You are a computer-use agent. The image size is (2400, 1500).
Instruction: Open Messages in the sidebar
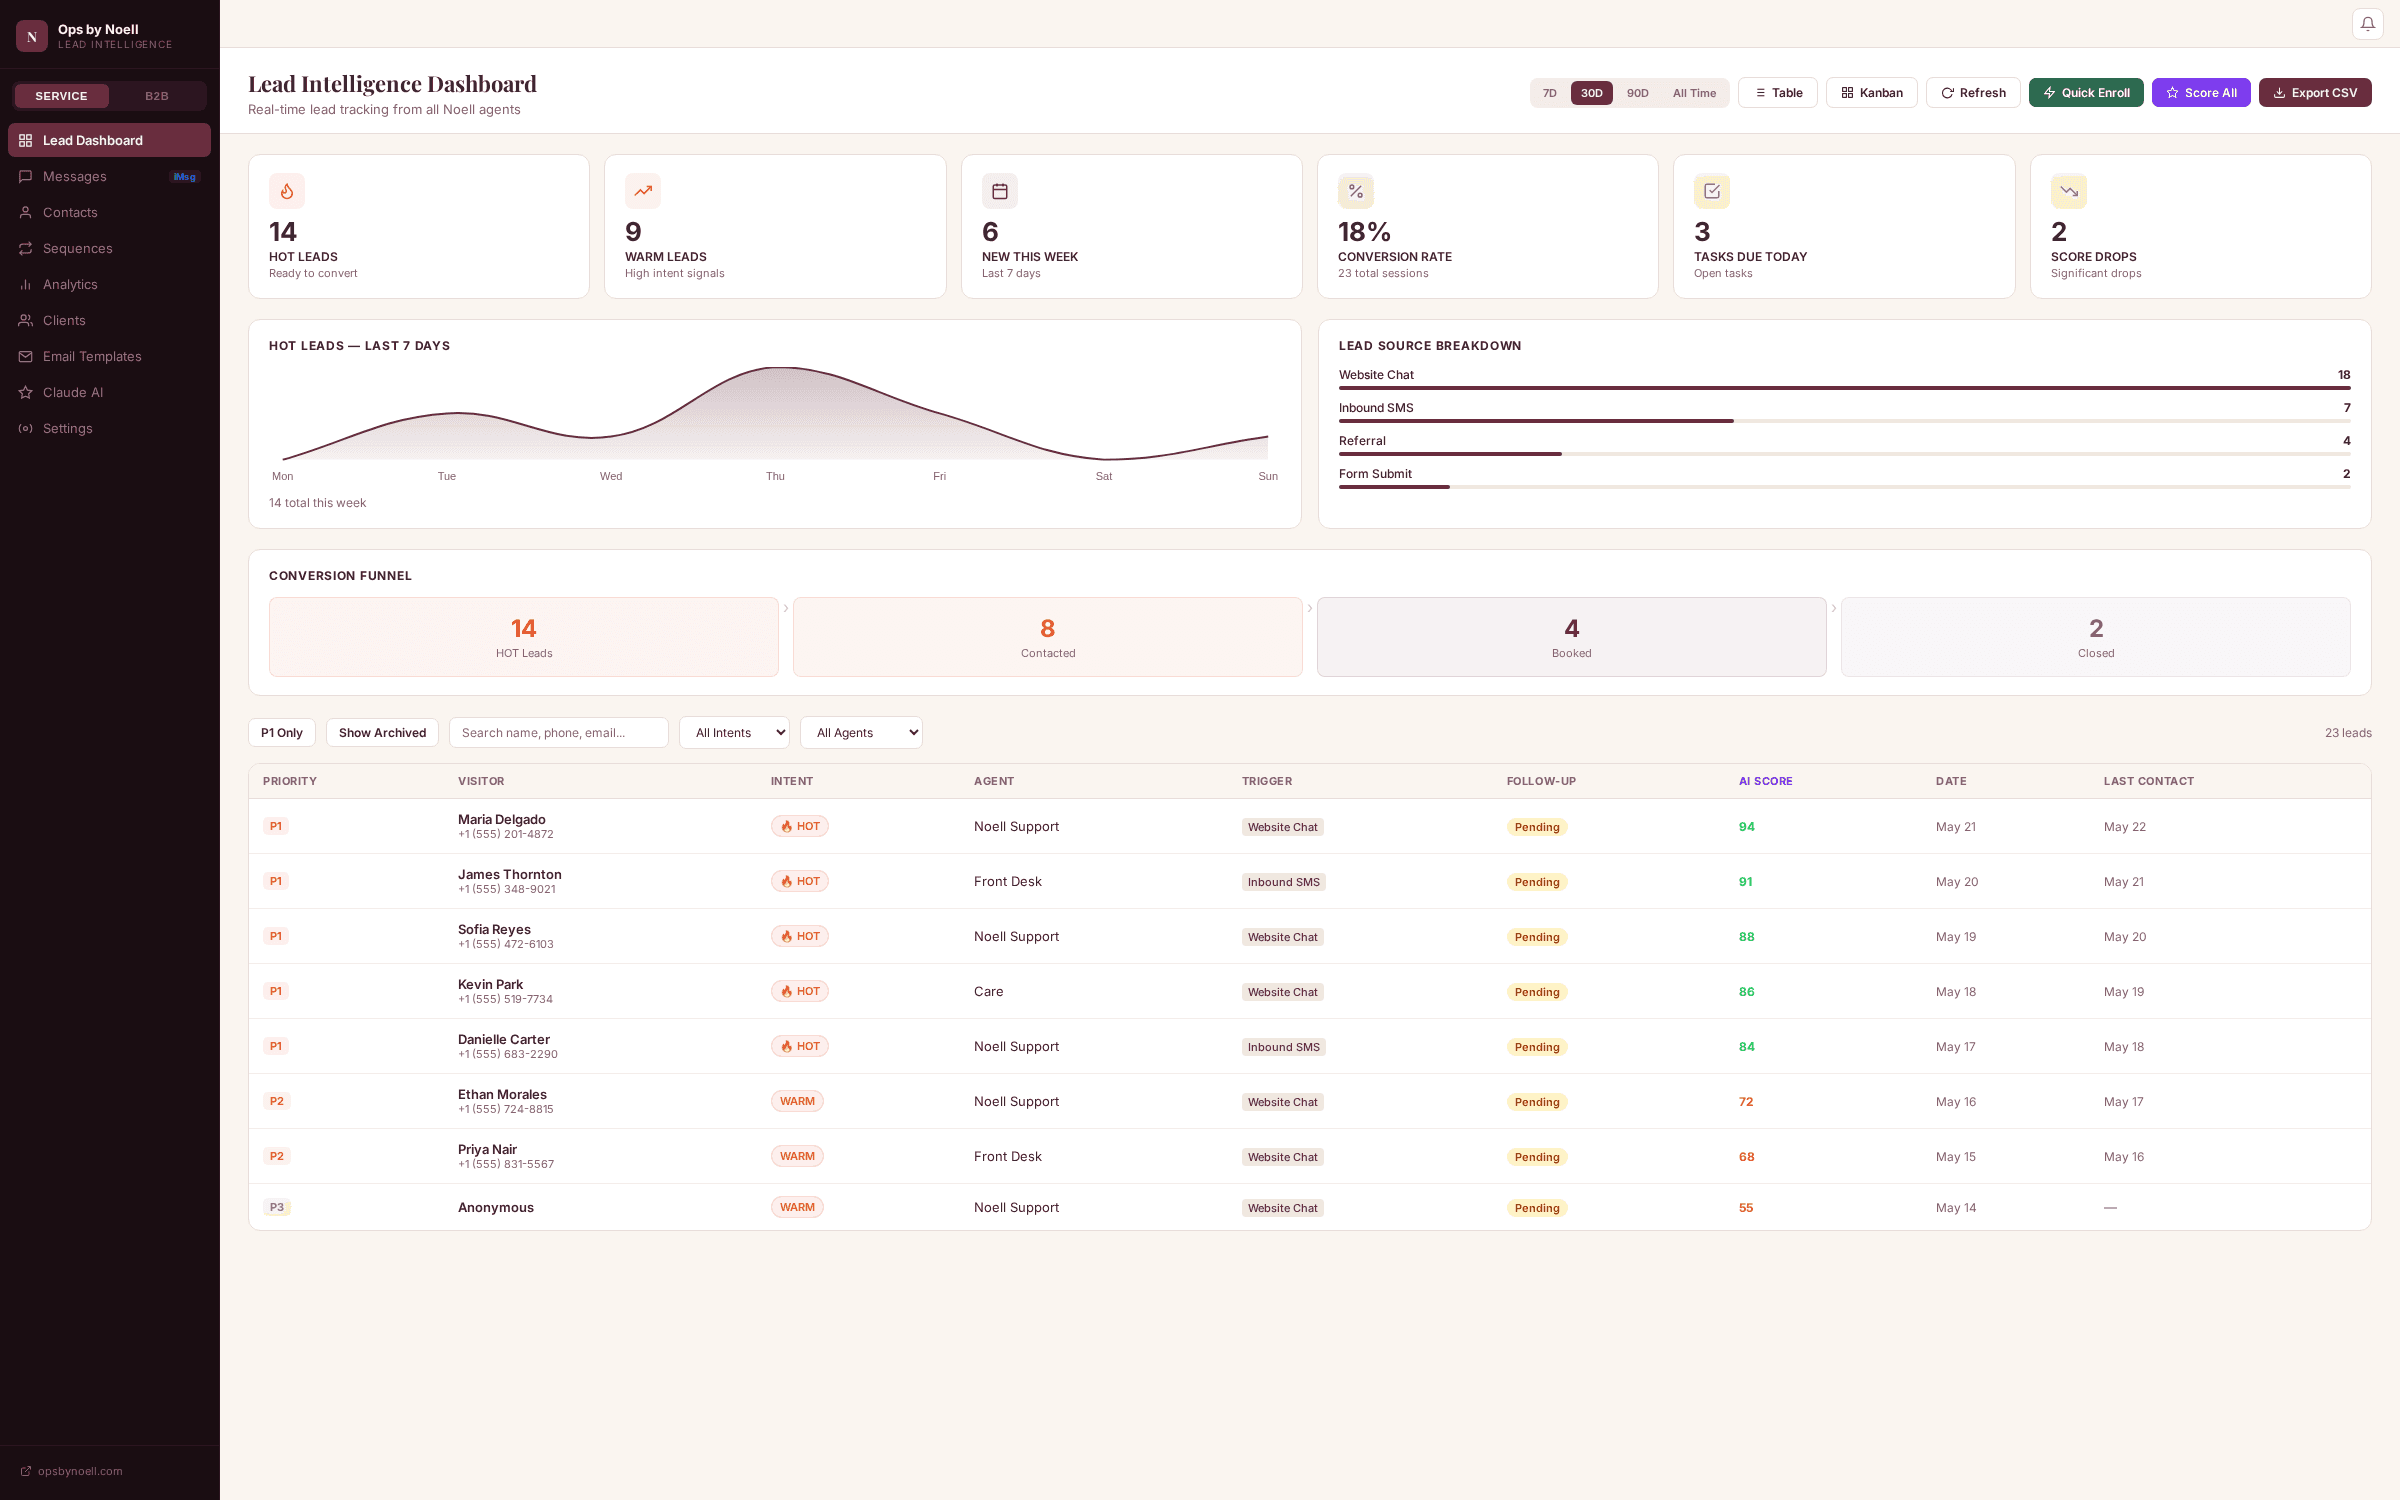109,176
